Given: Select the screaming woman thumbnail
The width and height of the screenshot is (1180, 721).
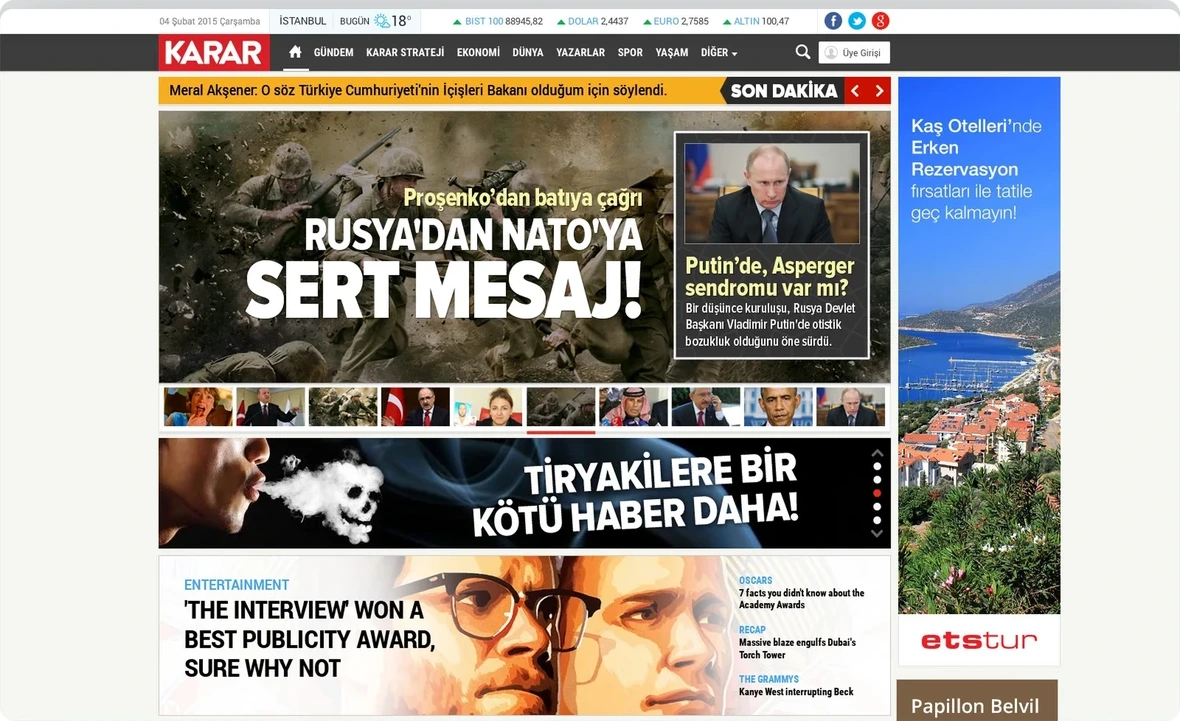Looking at the screenshot, I should point(199,407).
